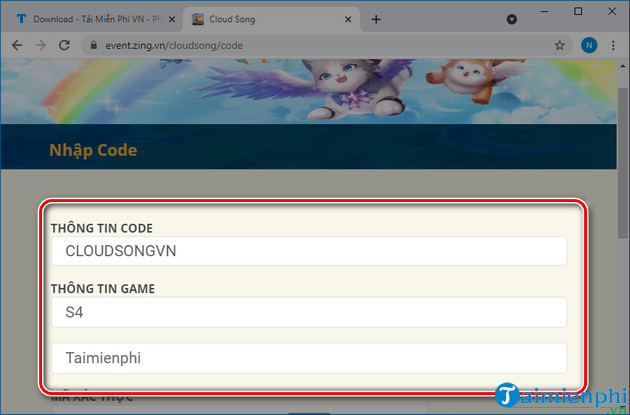Open the Chrome three-dot menu

pyautogui.click(x=613, y=45)
